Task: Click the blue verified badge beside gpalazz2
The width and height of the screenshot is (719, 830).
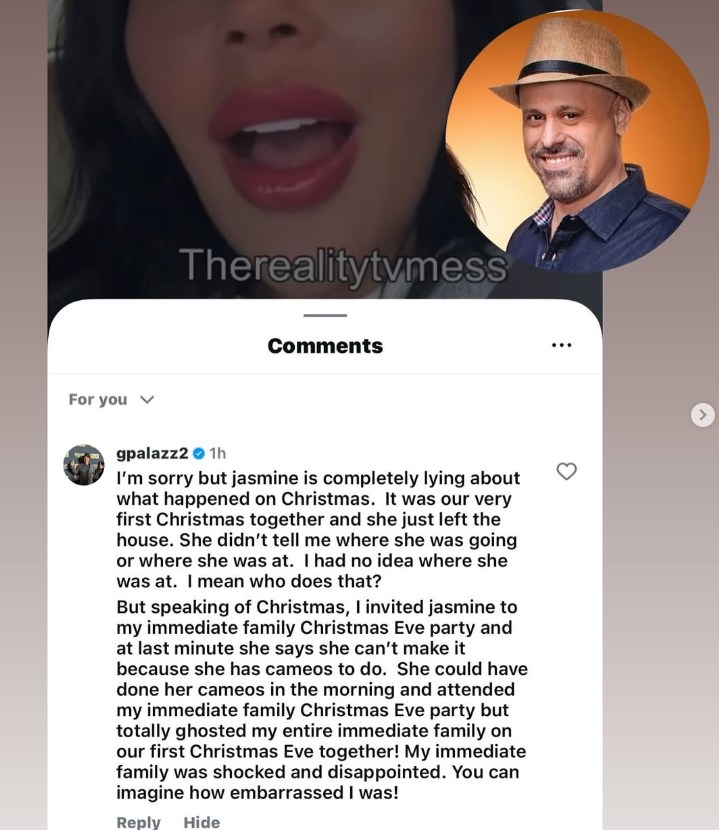Action: pos(199,454)
